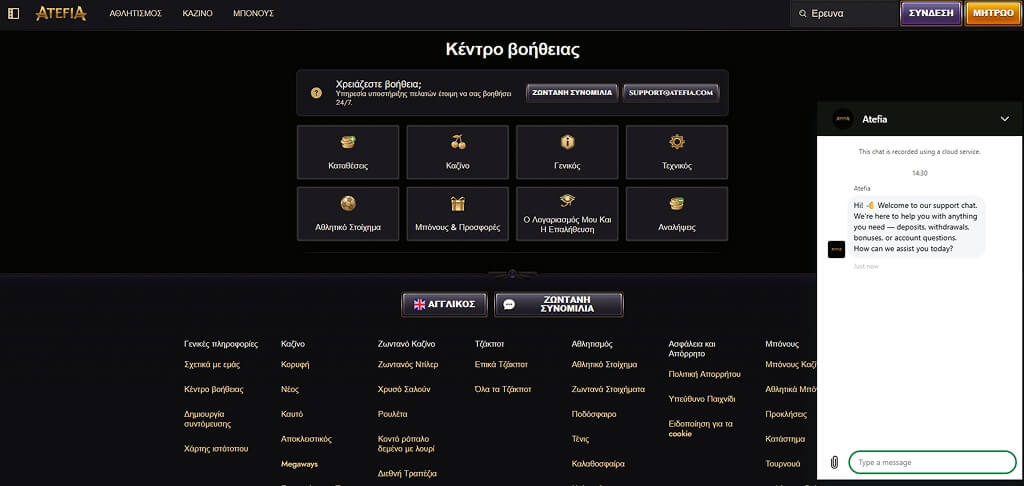Click the eye icon for Ο Λογαριασμός Μου
1024x486 pixels.
coord(568,200)
